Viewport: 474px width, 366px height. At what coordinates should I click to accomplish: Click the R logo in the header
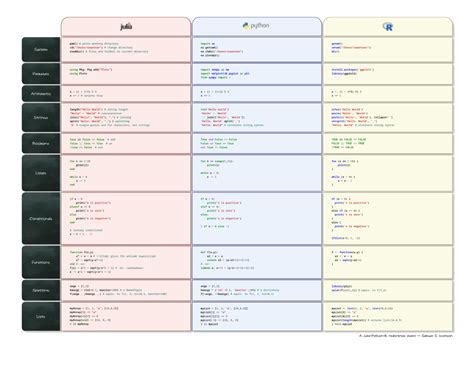(x=388, y=27)
